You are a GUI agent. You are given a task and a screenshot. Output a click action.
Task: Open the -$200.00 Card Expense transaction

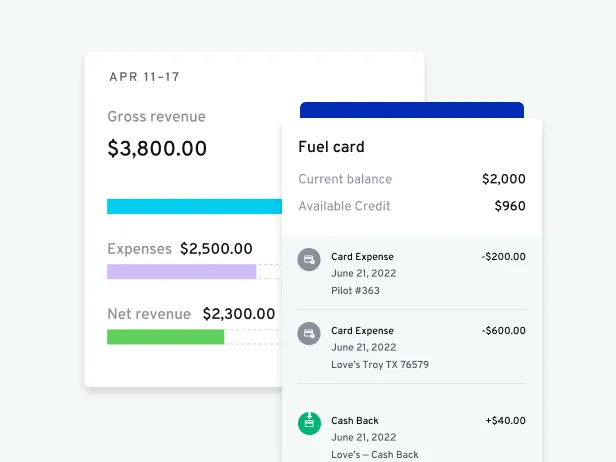pos(411,273)
